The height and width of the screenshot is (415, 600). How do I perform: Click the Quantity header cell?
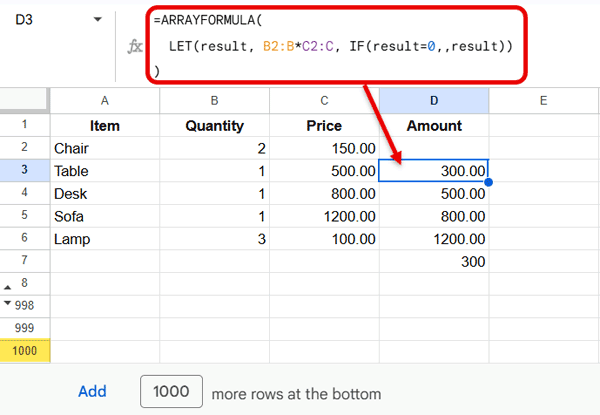pyautogui.click(x=214, y=125)
